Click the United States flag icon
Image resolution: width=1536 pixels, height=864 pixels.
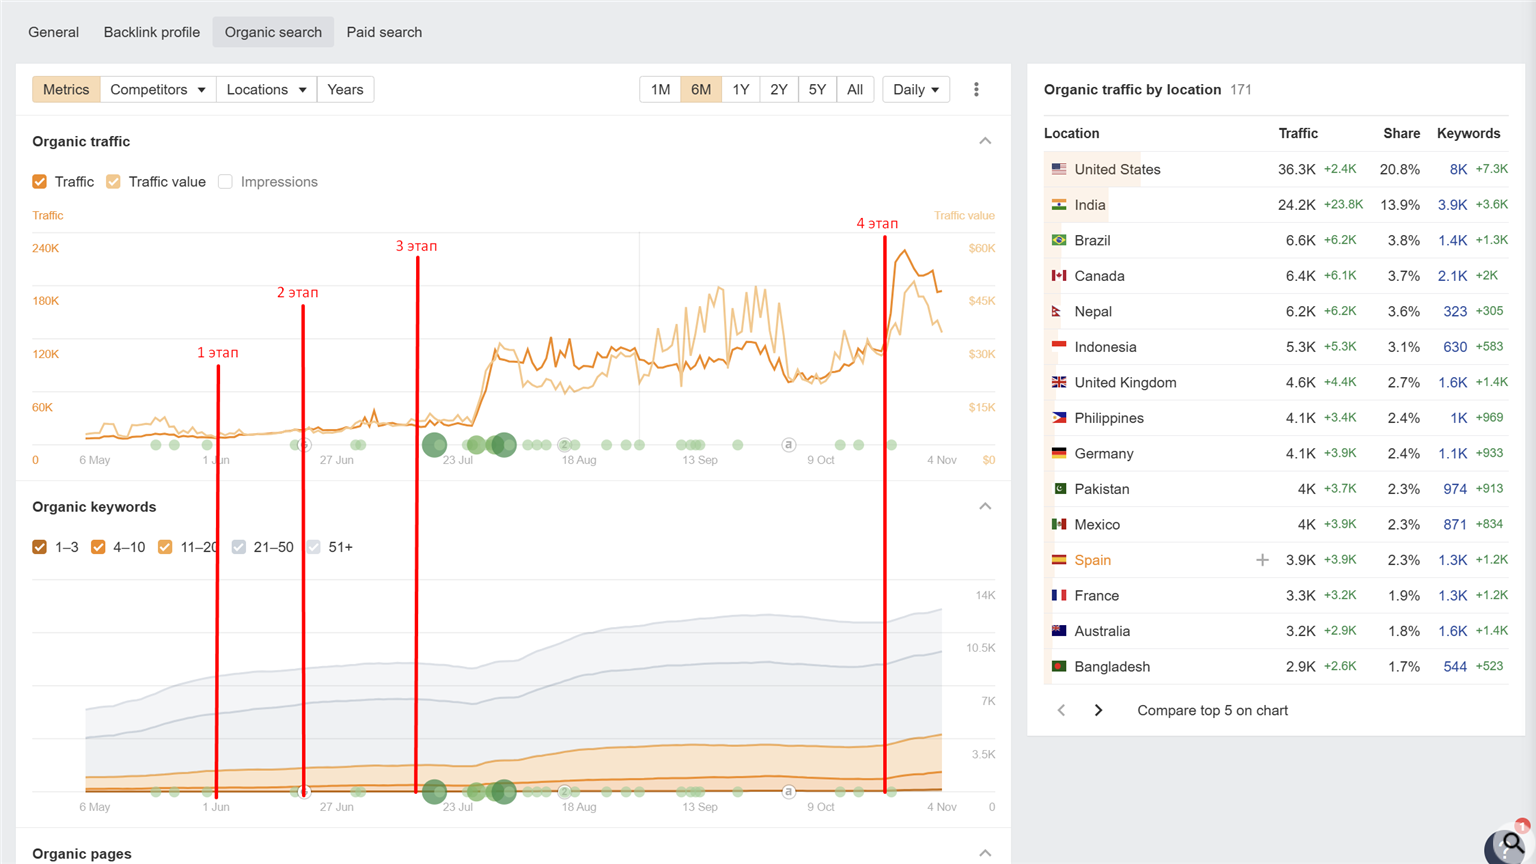pos(1059,170)
